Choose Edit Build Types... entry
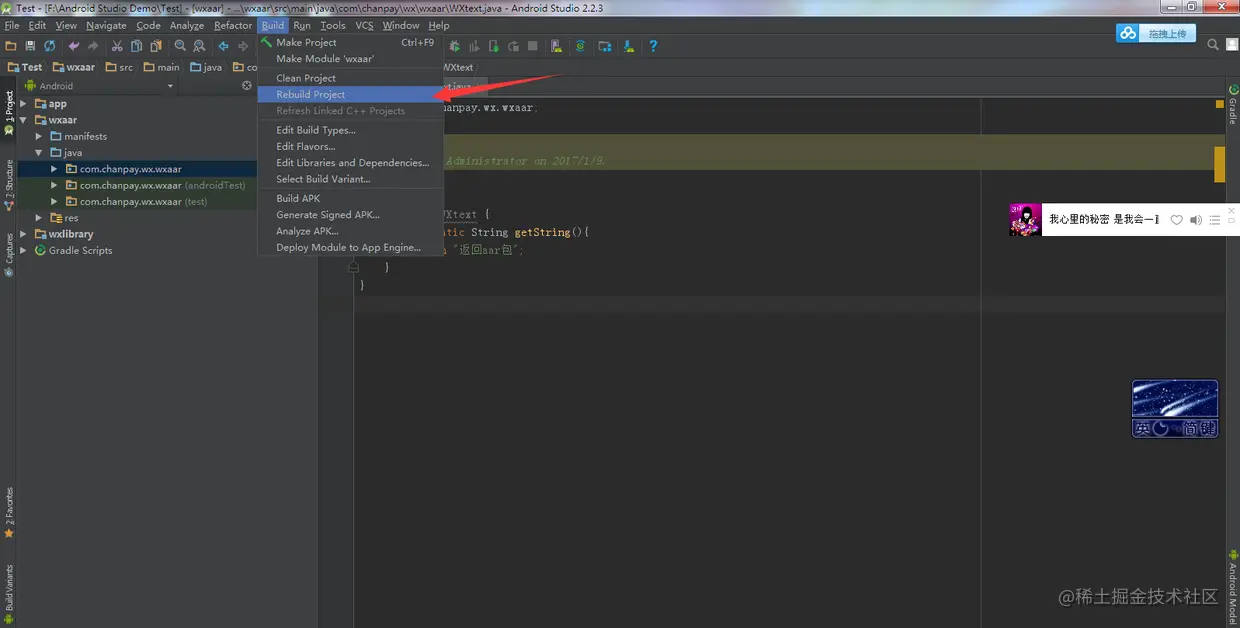 click(x=350, y=130)
